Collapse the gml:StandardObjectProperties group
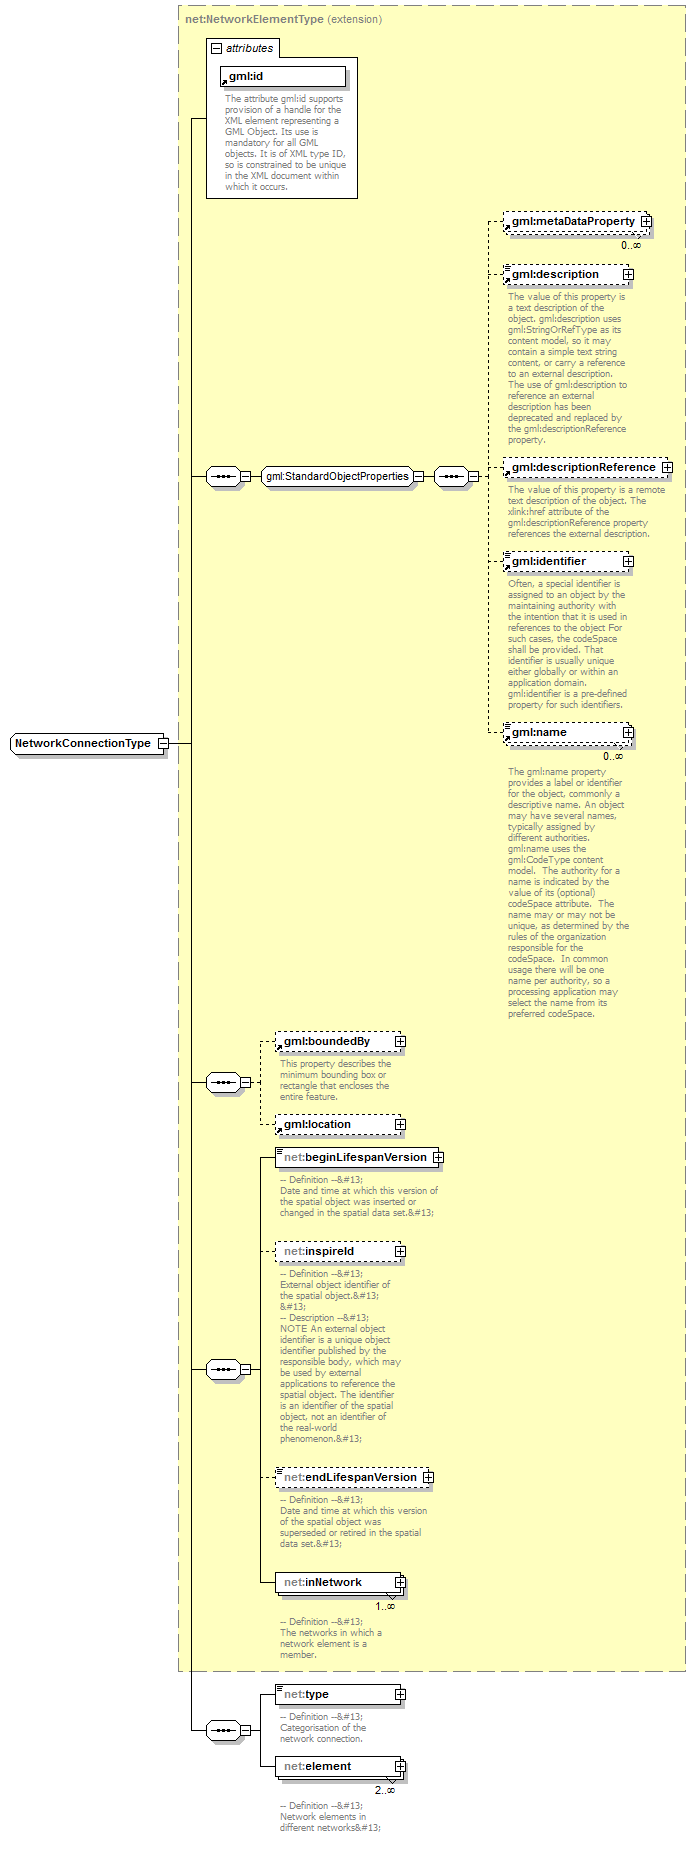Screen dimensions: 696x1849 418,477
